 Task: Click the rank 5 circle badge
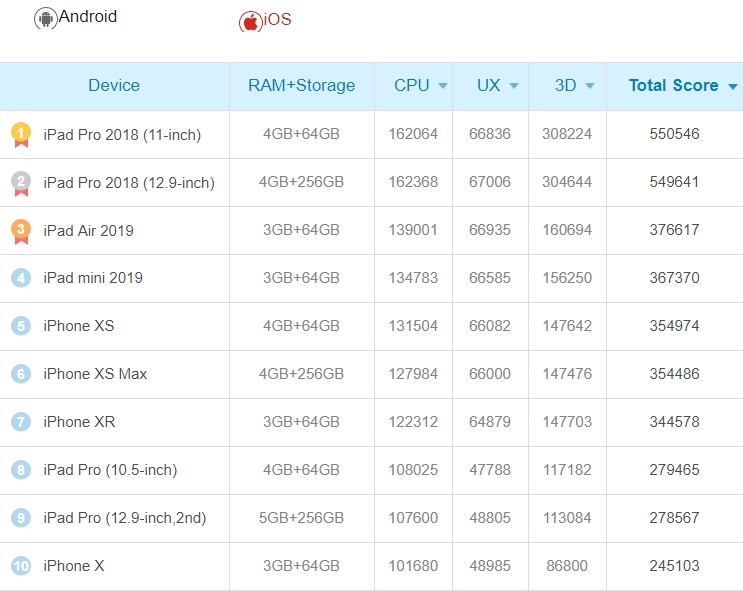pyautogui.click(x=21, y=326)
